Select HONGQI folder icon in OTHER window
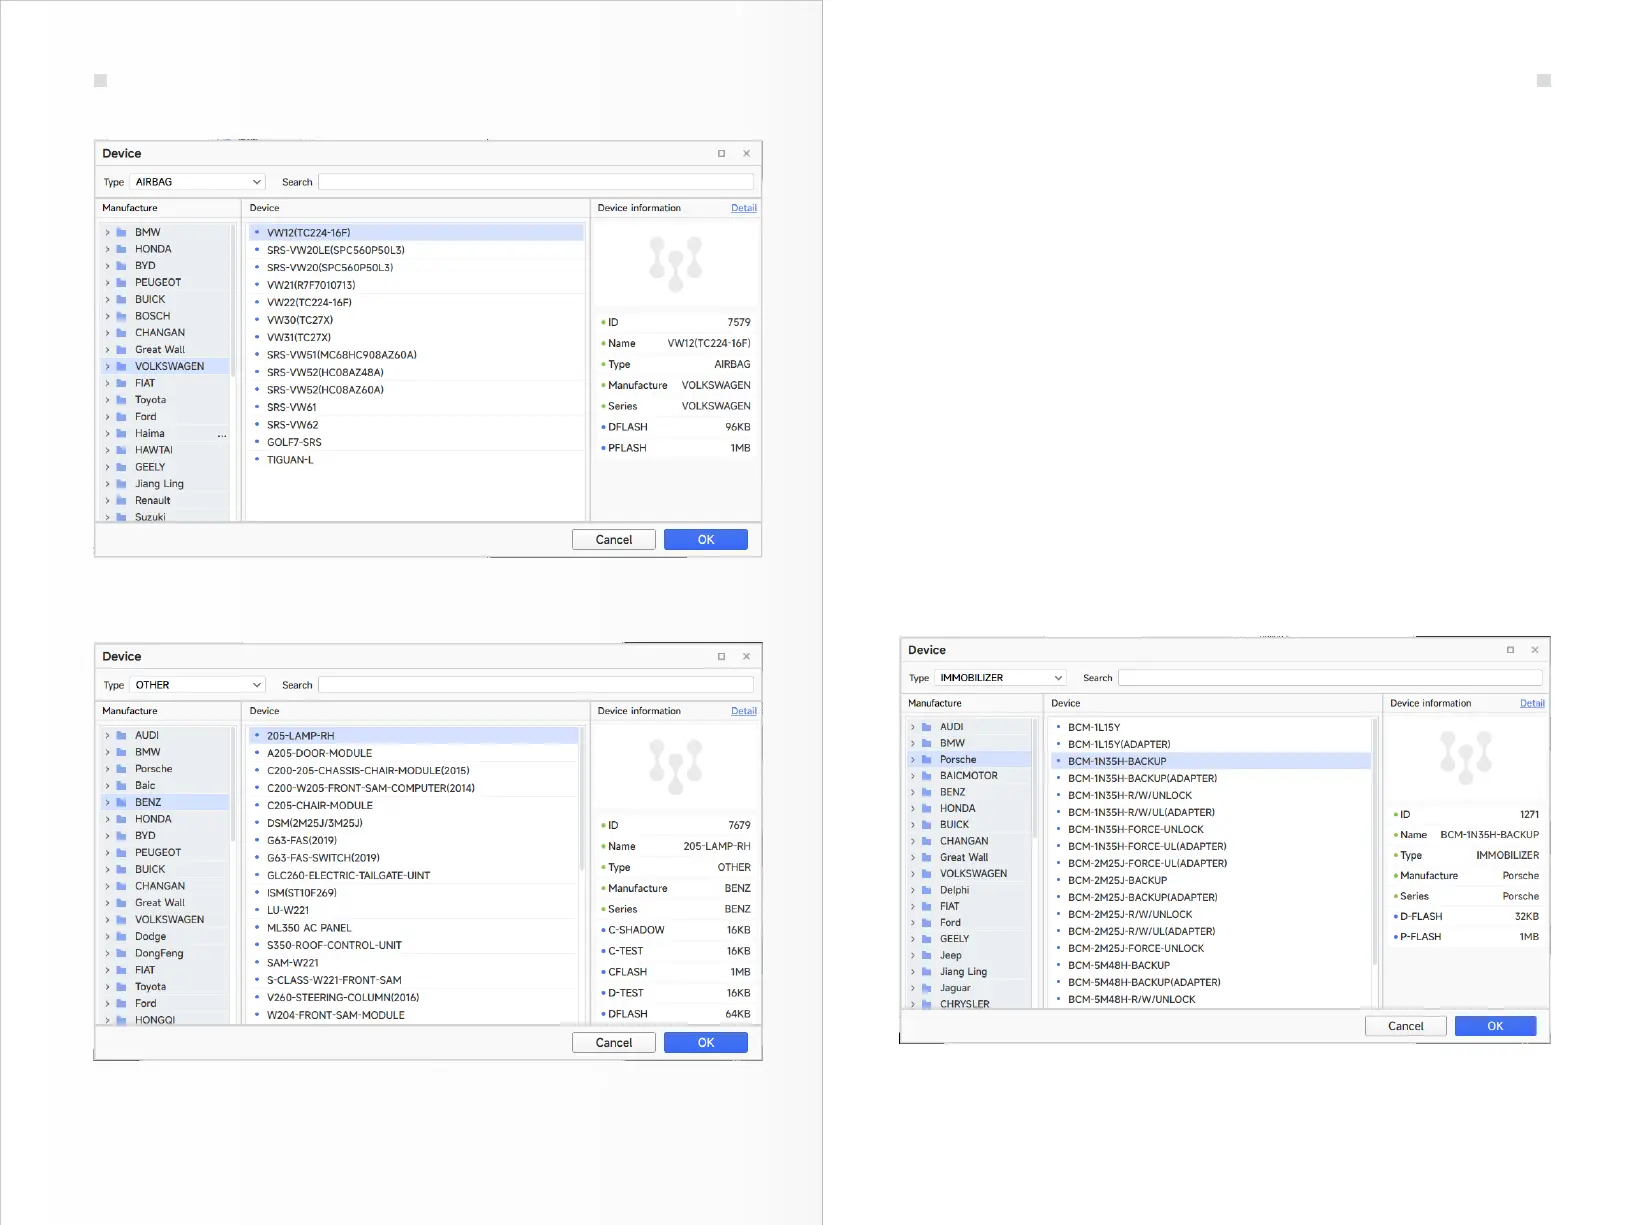This screenshot has width=1644, height=1225. (122, 1020)
